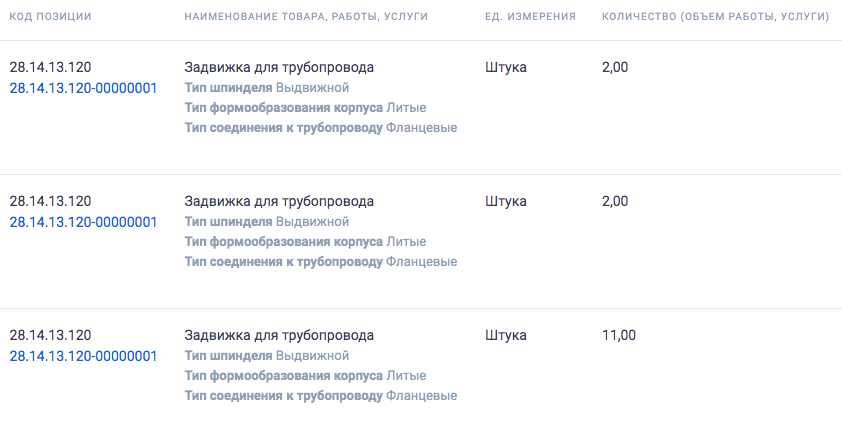
Task: Select the 11,00 quantity value
Action: 619,336
